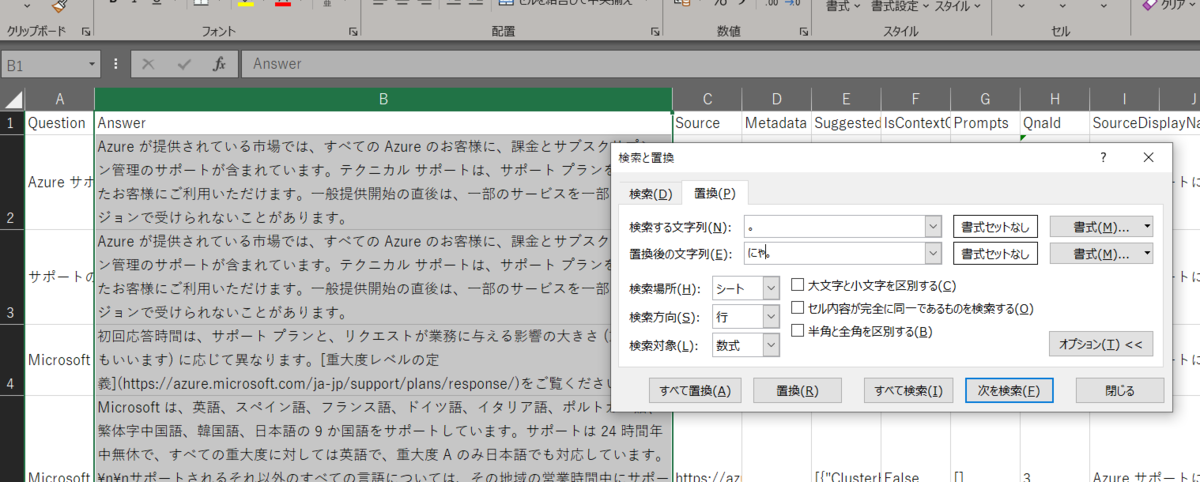The image size is (1200, 482).
Task: Click into the 置換後の文字列 input field
Action: (834, 254)
